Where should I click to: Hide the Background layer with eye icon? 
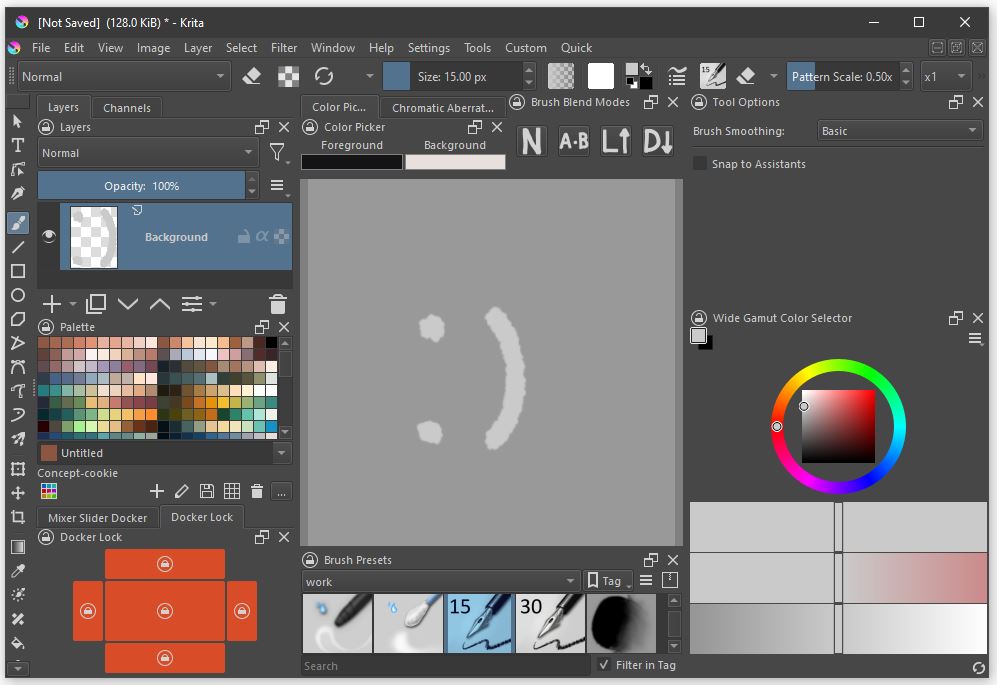tap(49, 237)
